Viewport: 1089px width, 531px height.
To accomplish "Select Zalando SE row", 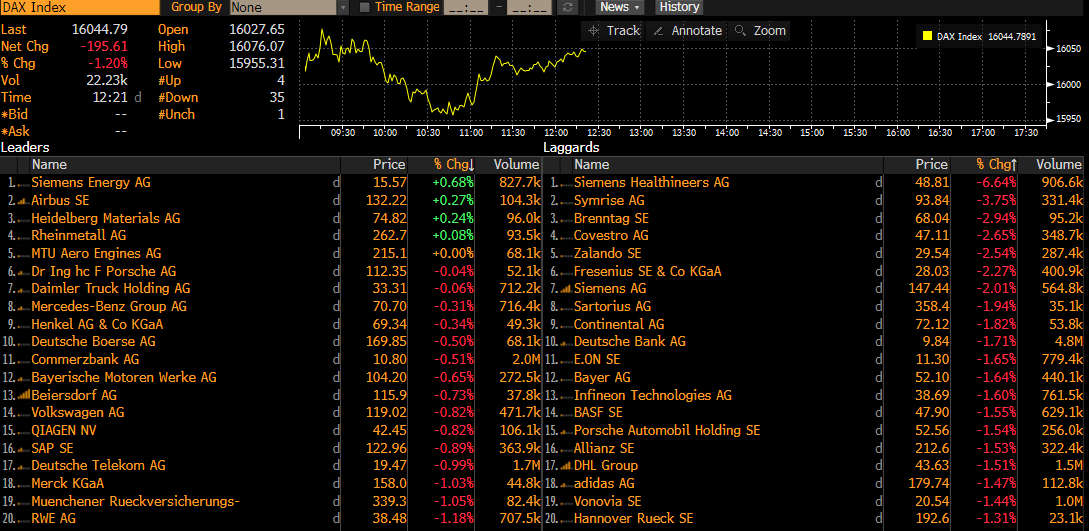I will (x=814, y=253).
